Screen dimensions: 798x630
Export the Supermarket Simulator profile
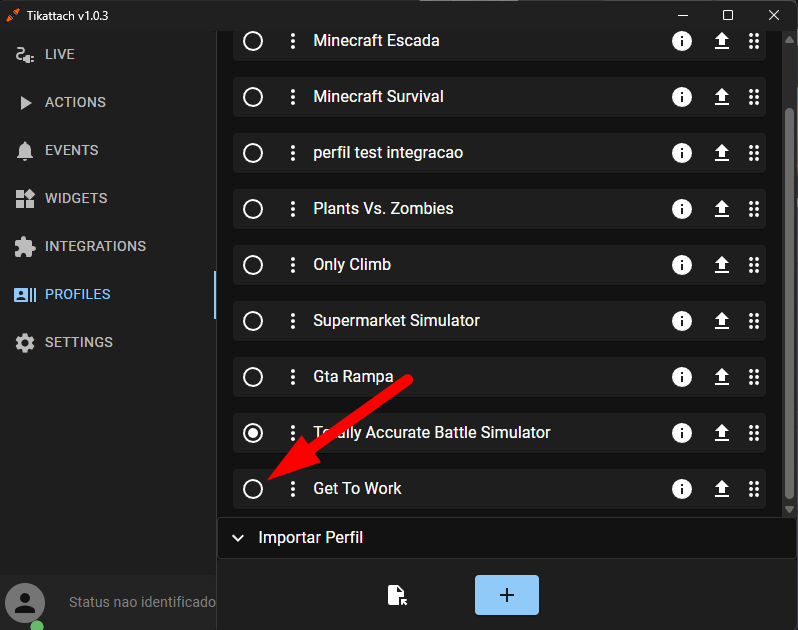[x=722, y=321]
